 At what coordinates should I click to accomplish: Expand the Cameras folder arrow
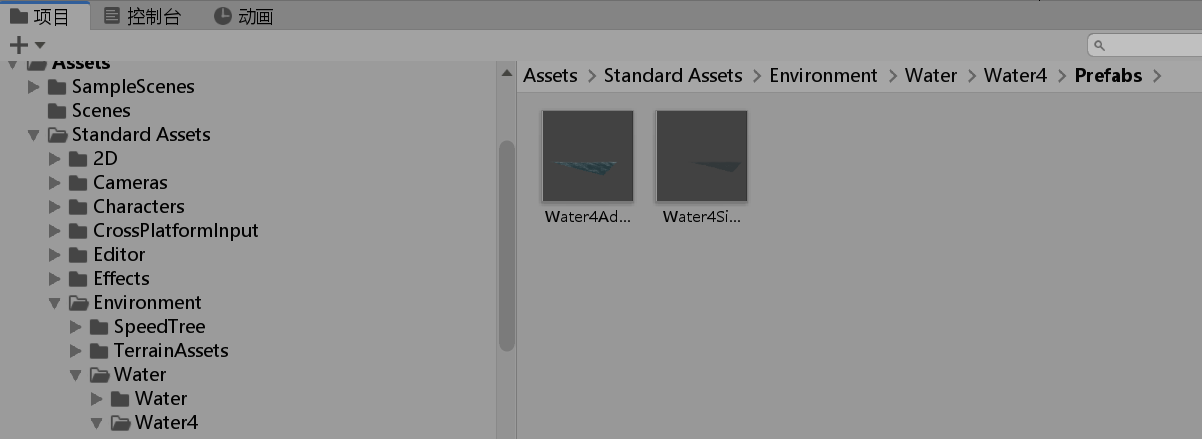coord(55,183)
